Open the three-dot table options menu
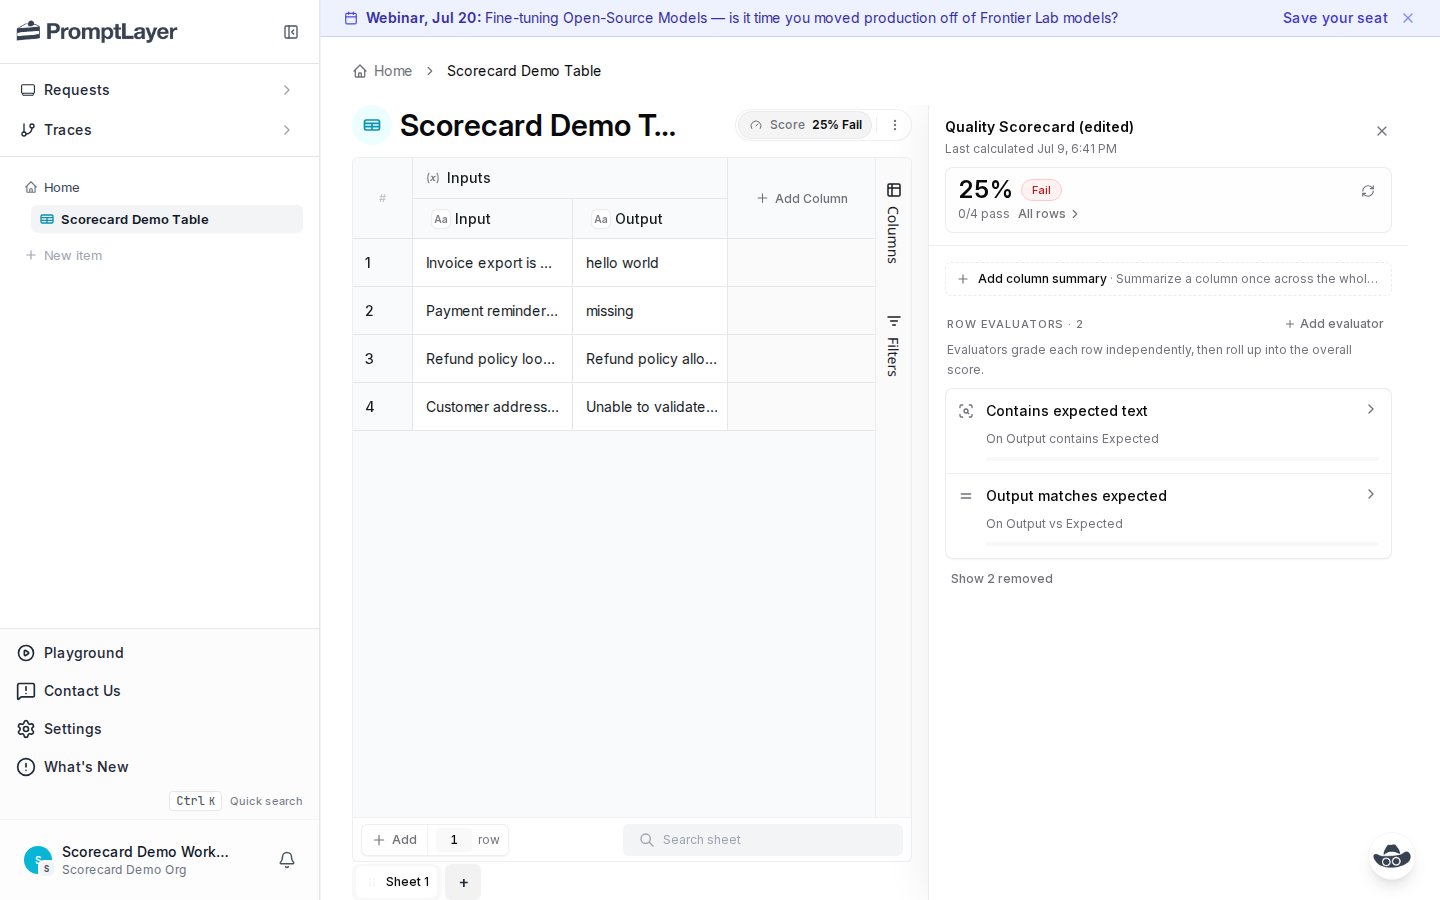The image size is (1440, 900). [895, 125]
